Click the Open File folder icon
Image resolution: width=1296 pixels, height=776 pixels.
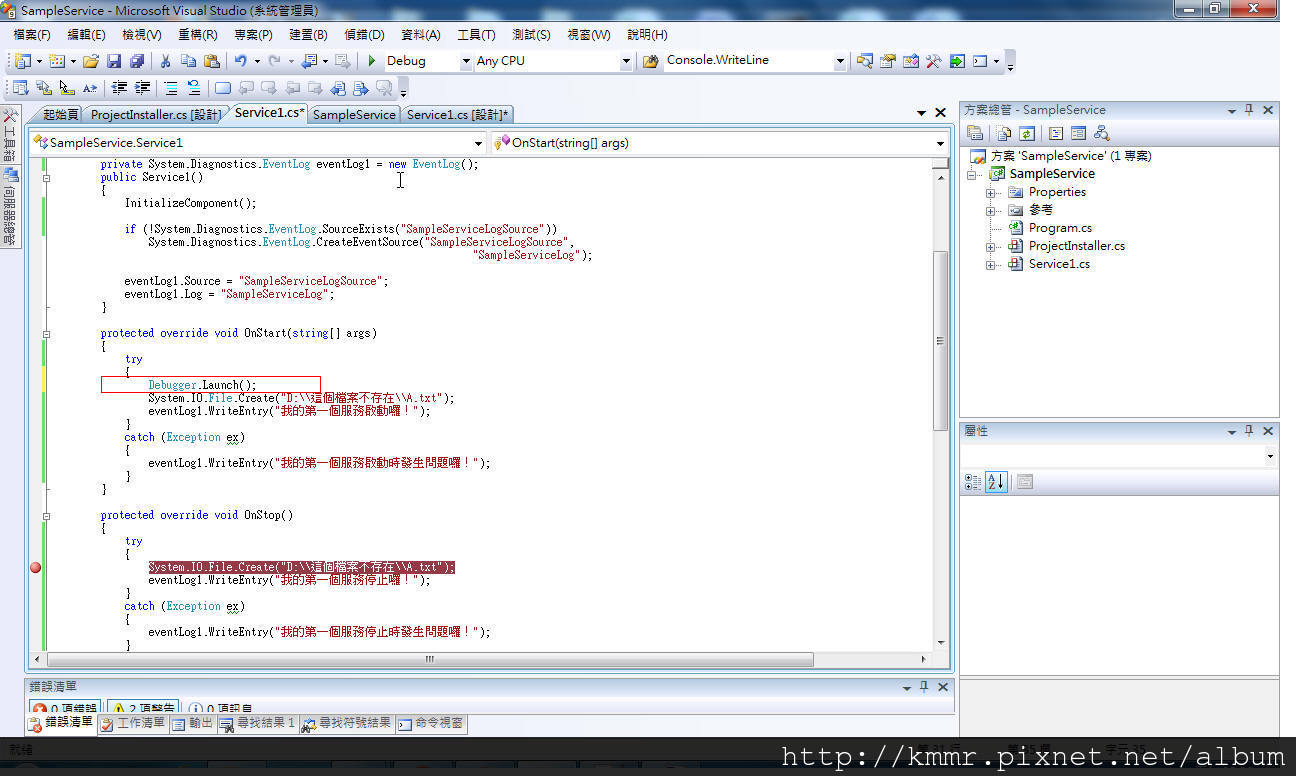coord(91,61)
